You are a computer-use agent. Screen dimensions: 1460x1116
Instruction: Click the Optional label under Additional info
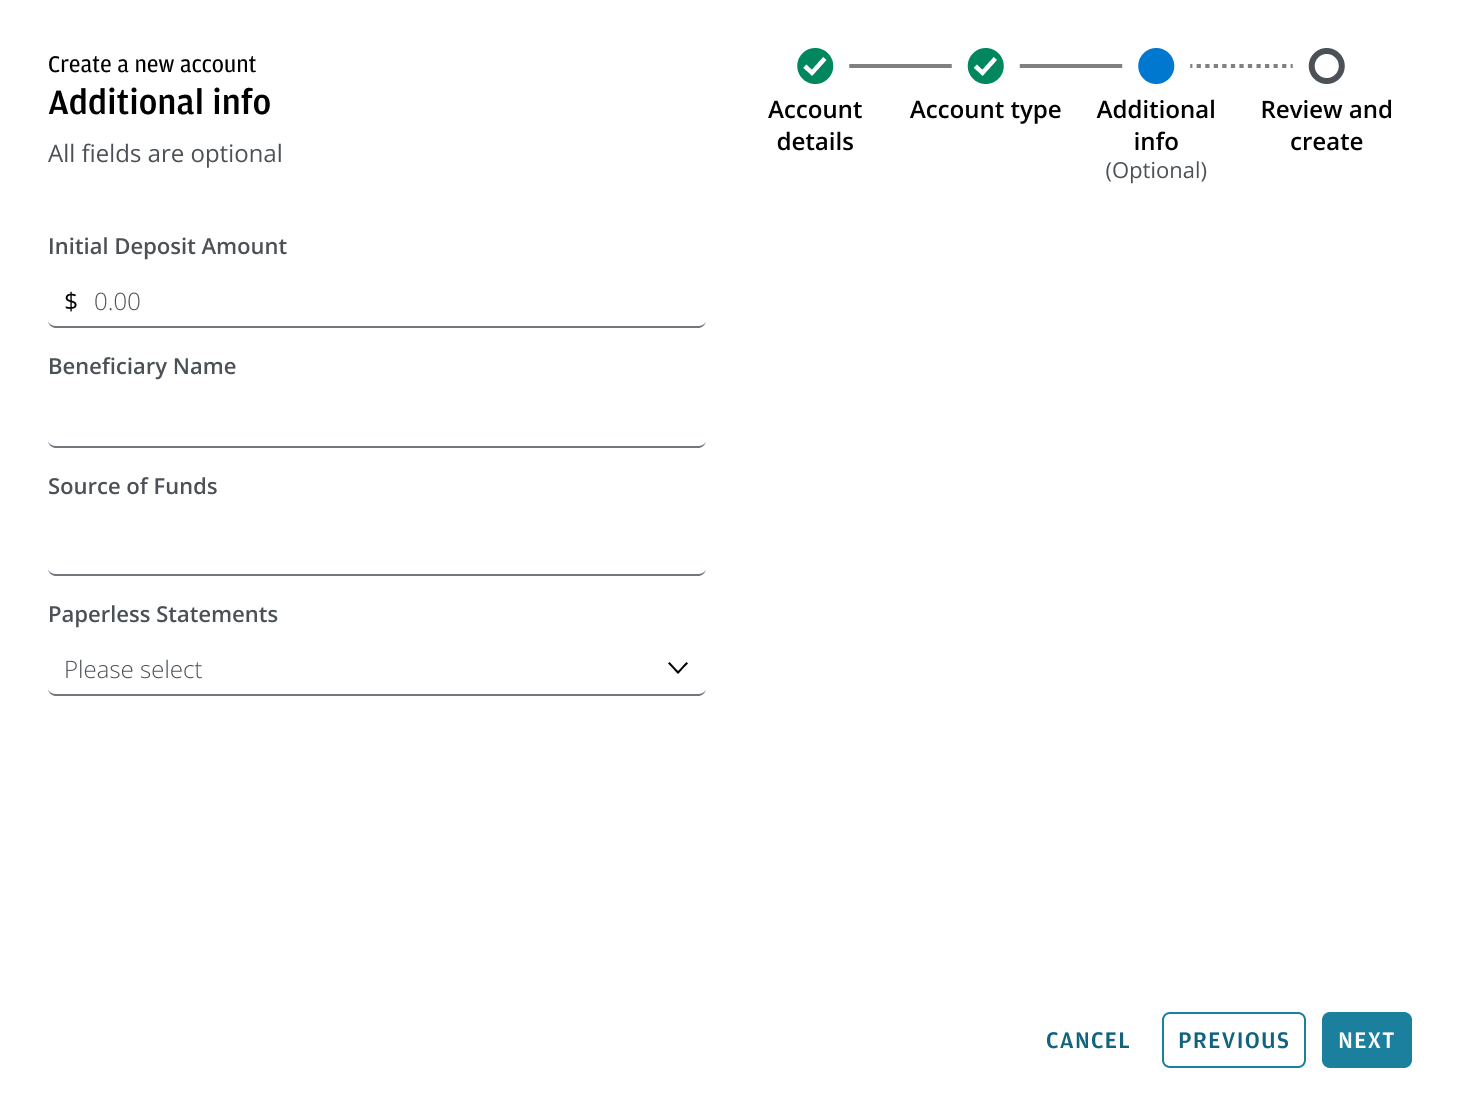pos(1156,170)
